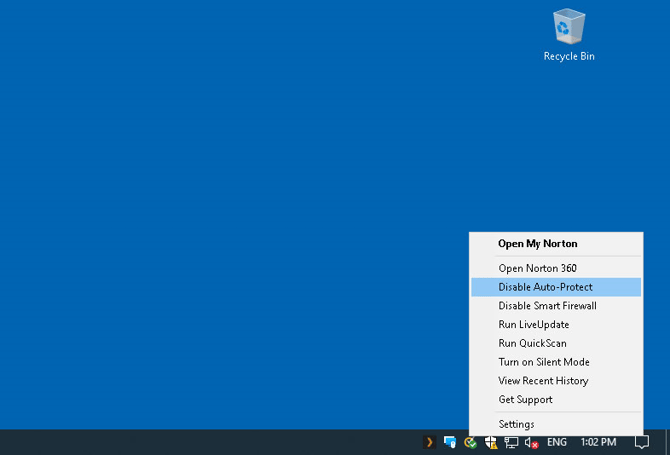Click the Norton tray icon with green check

pos(470,442)
